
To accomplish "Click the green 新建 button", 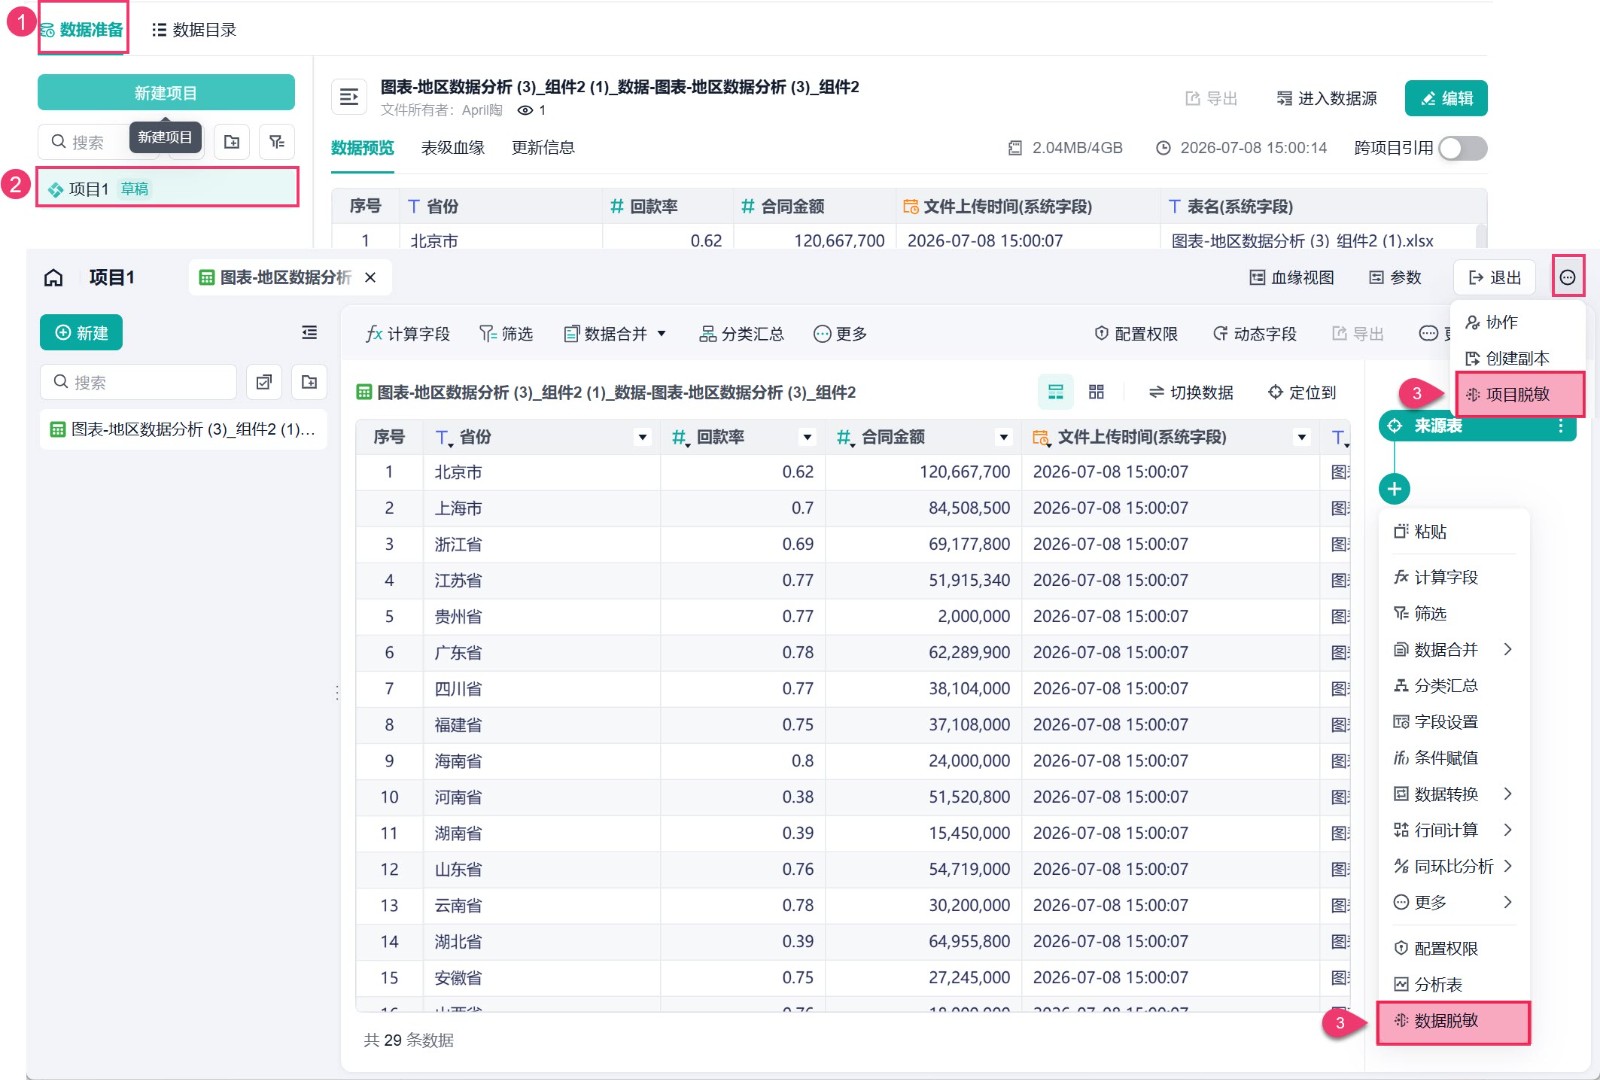I will pos(81,333).
